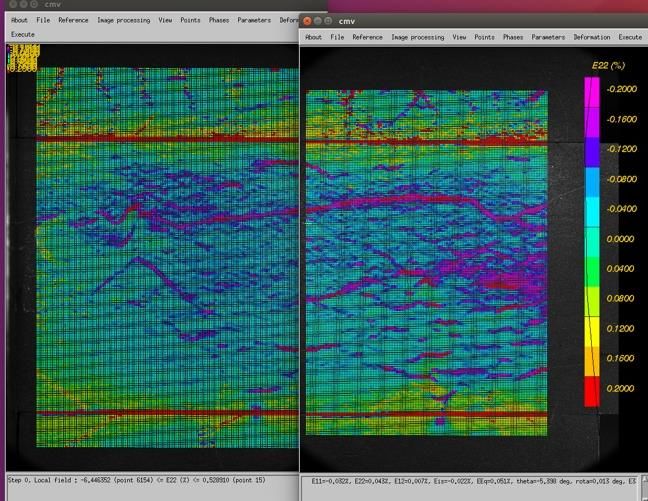Open Deformation menu in the right cmv window

click(591, 37)
